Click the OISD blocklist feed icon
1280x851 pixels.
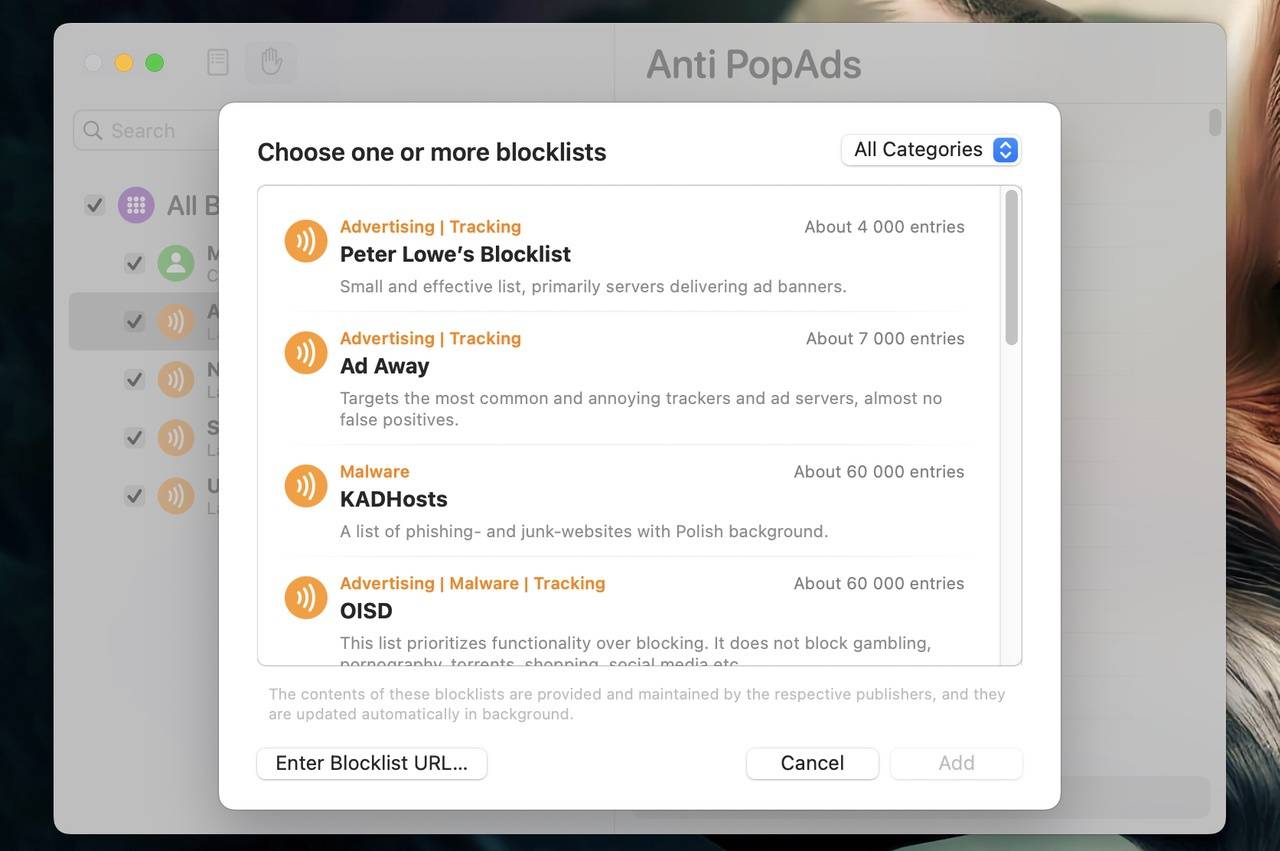(306, 598)
